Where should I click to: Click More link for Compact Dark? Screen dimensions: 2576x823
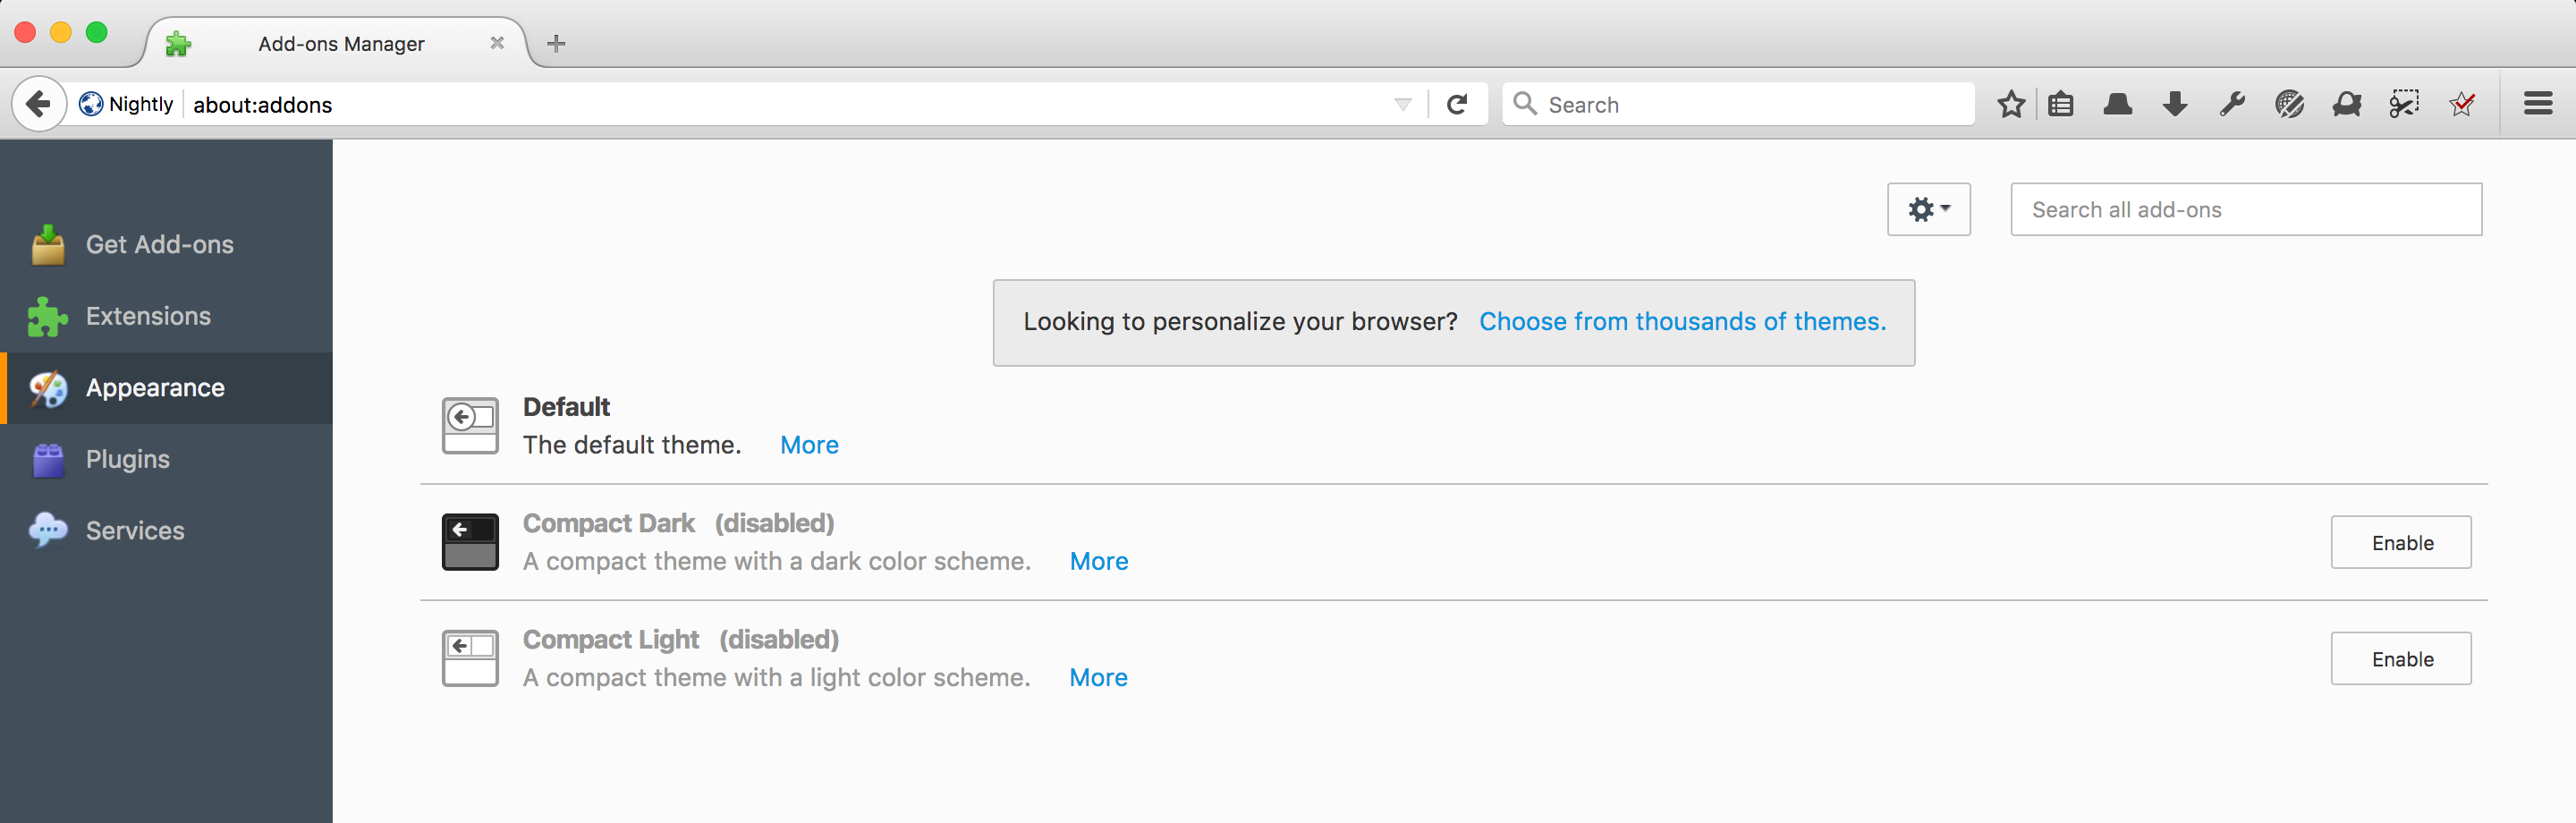[1098, 561]
